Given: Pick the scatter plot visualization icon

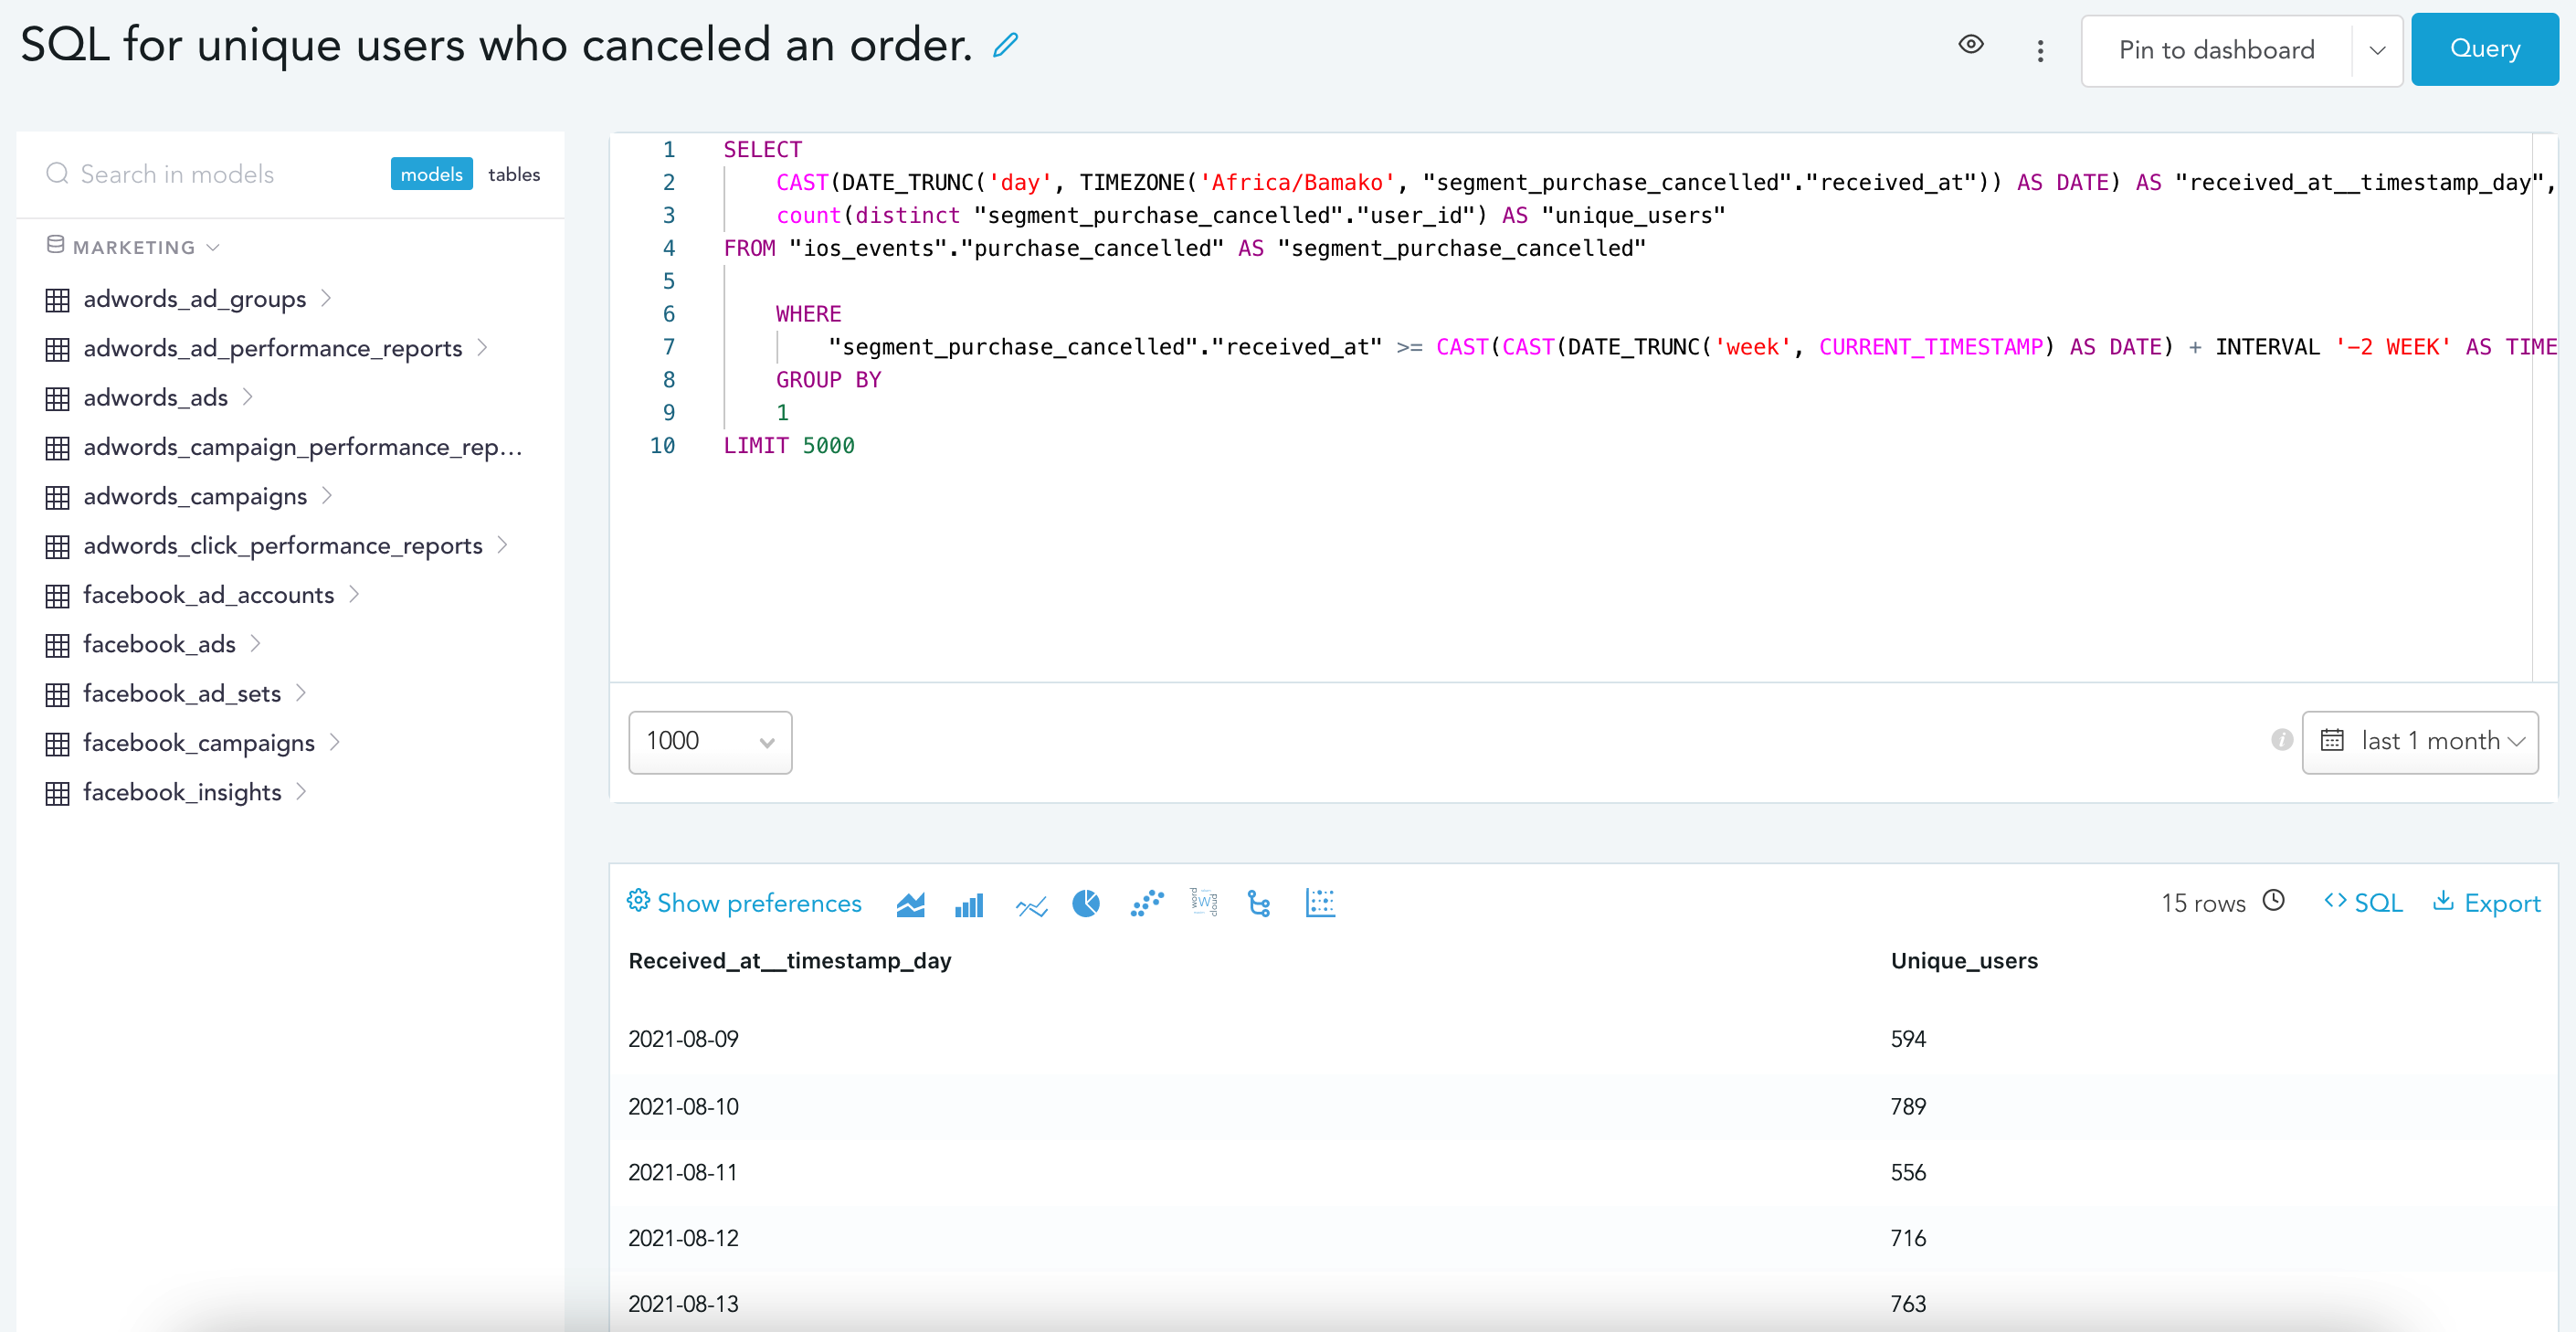Looking at the screenshot, I should coord(1147,903).
